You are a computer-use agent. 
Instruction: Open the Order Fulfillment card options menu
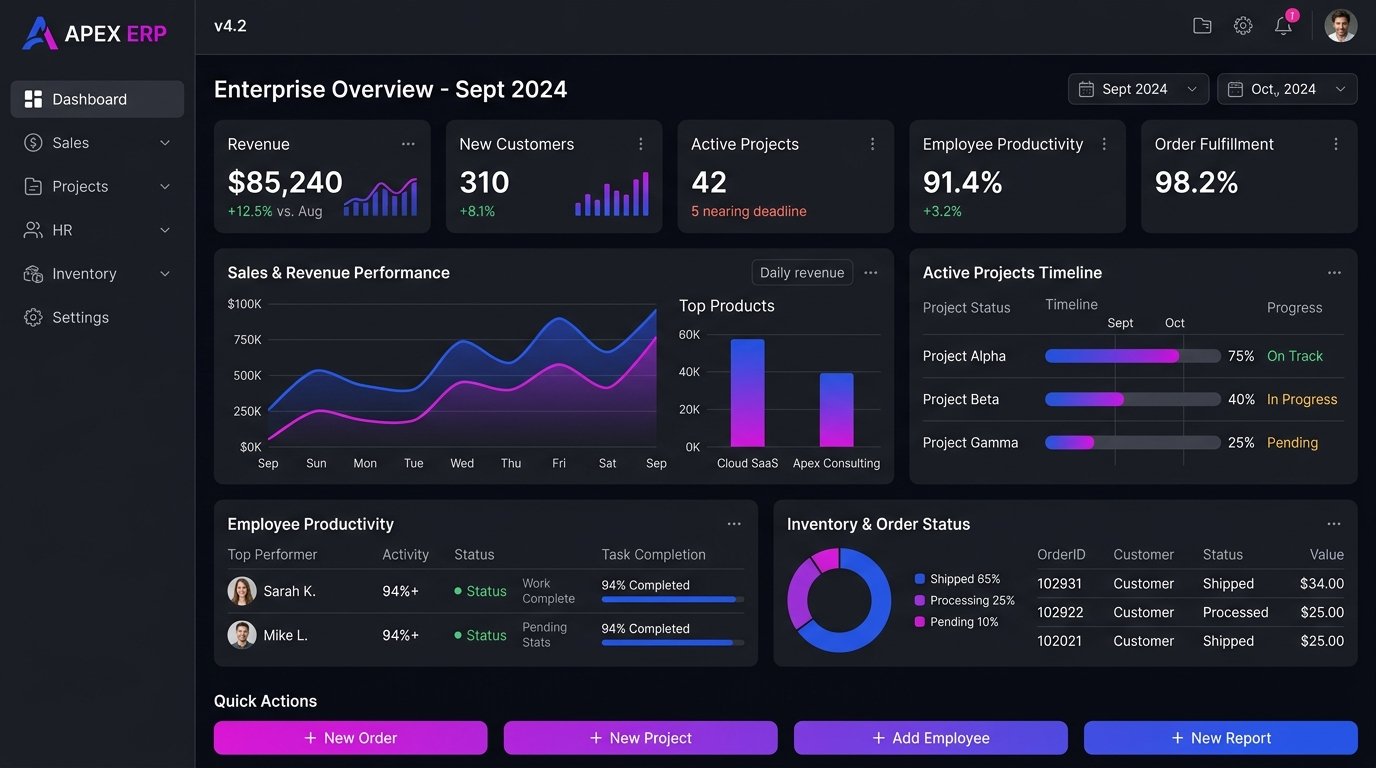point(1336,144)
